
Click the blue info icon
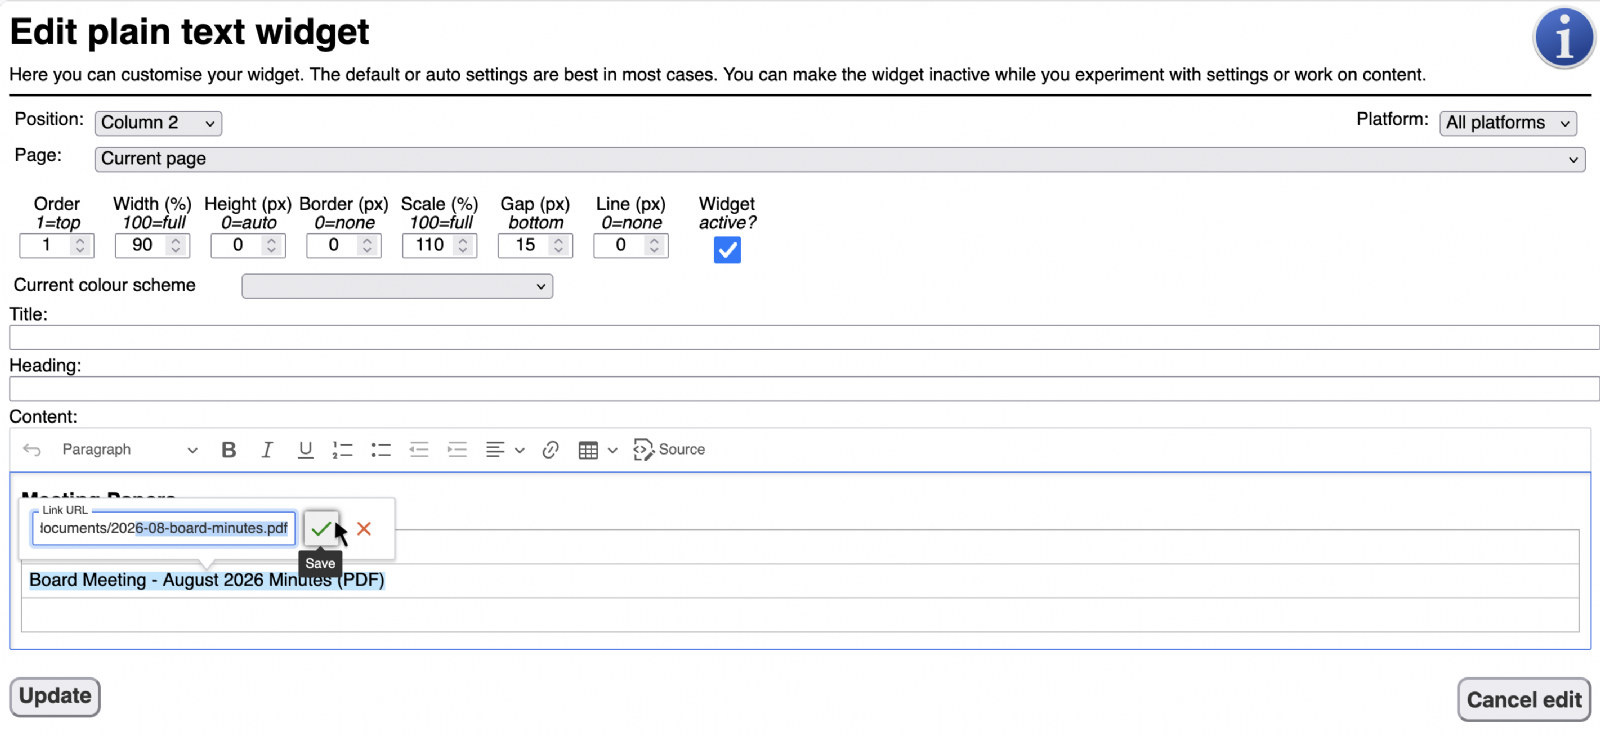(1564, 38)
